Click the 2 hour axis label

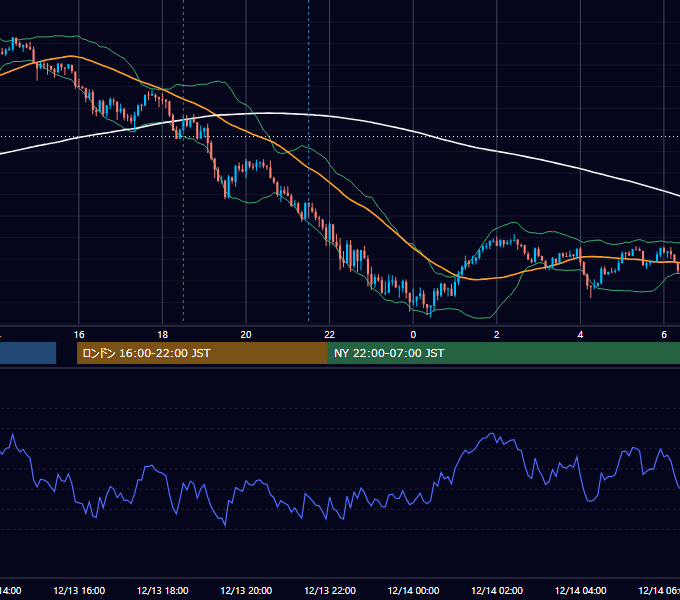[497, 335]
